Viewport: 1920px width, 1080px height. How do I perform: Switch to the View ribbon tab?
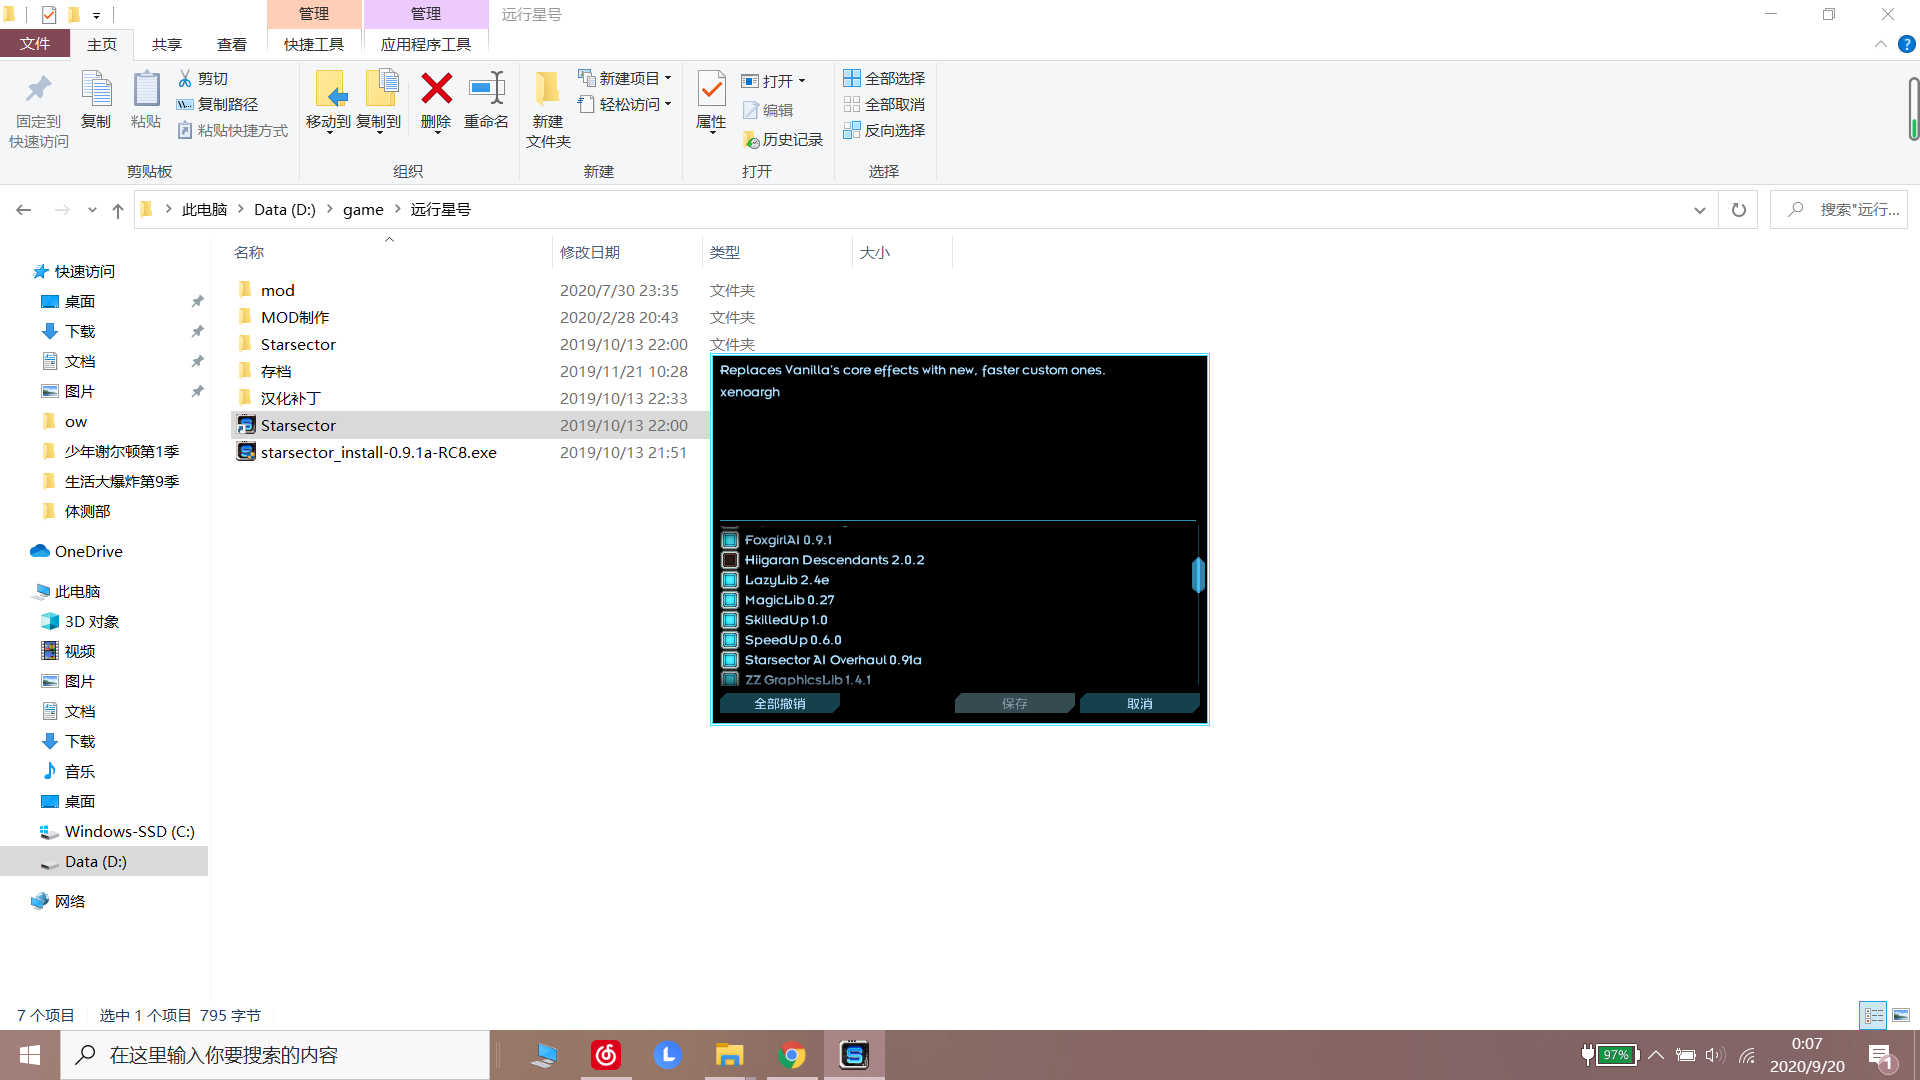pos(231,44)
